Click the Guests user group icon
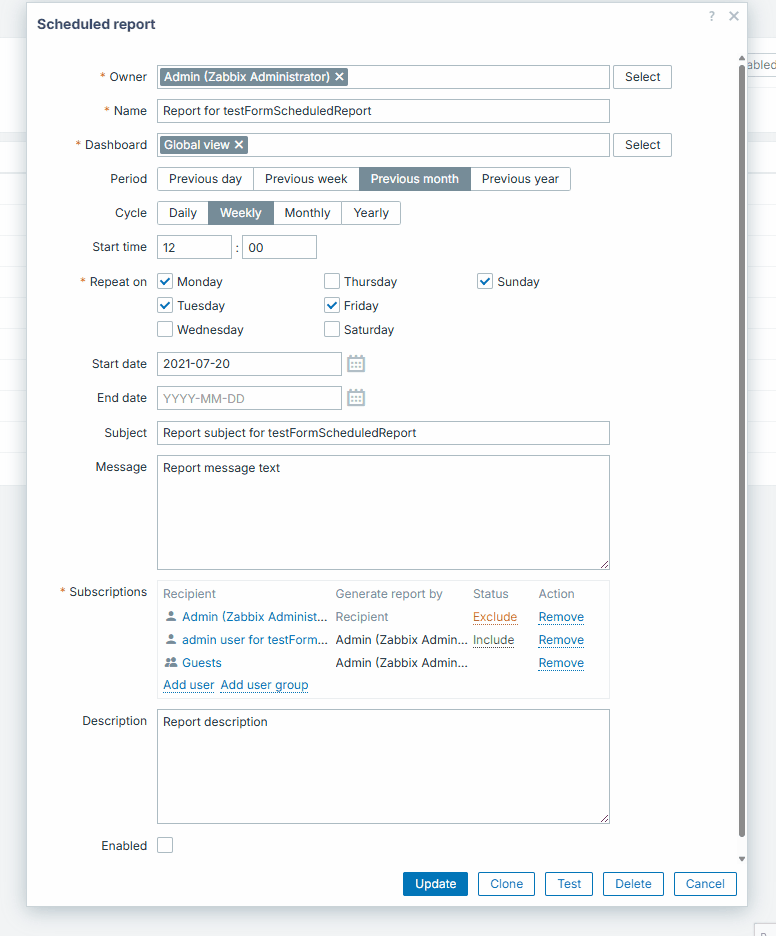The width and height of the screenshot is (776, 936). click(x=171, y=663)
